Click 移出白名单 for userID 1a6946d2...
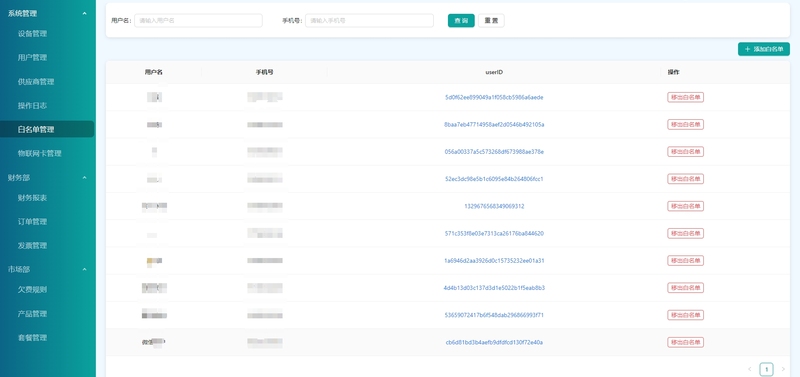The height and width of the screenshot is (377, 800). (686, 261)
